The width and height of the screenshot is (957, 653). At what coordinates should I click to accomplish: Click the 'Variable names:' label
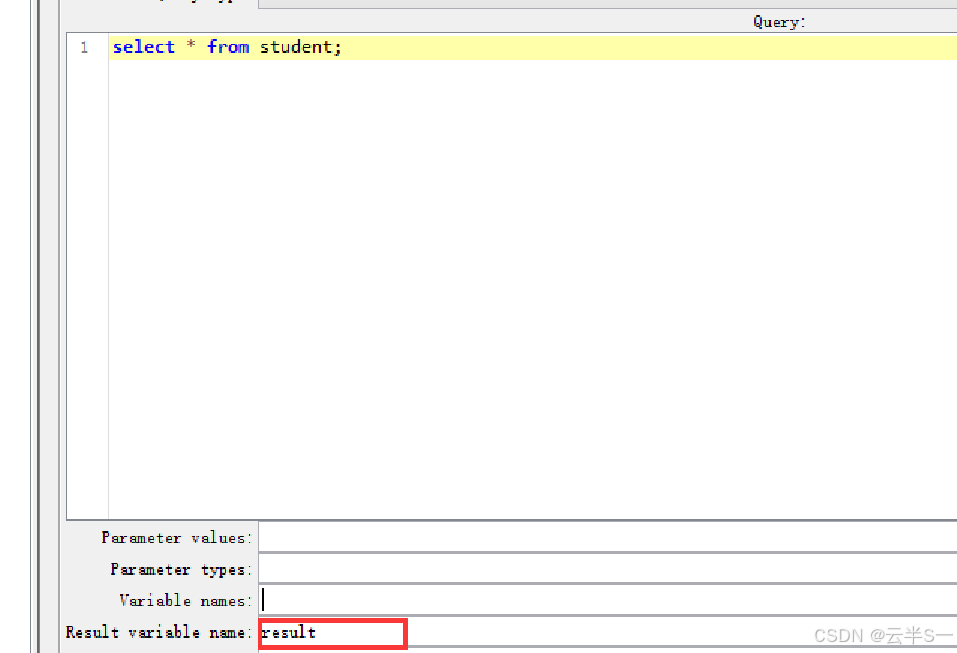tap(186, 601)
